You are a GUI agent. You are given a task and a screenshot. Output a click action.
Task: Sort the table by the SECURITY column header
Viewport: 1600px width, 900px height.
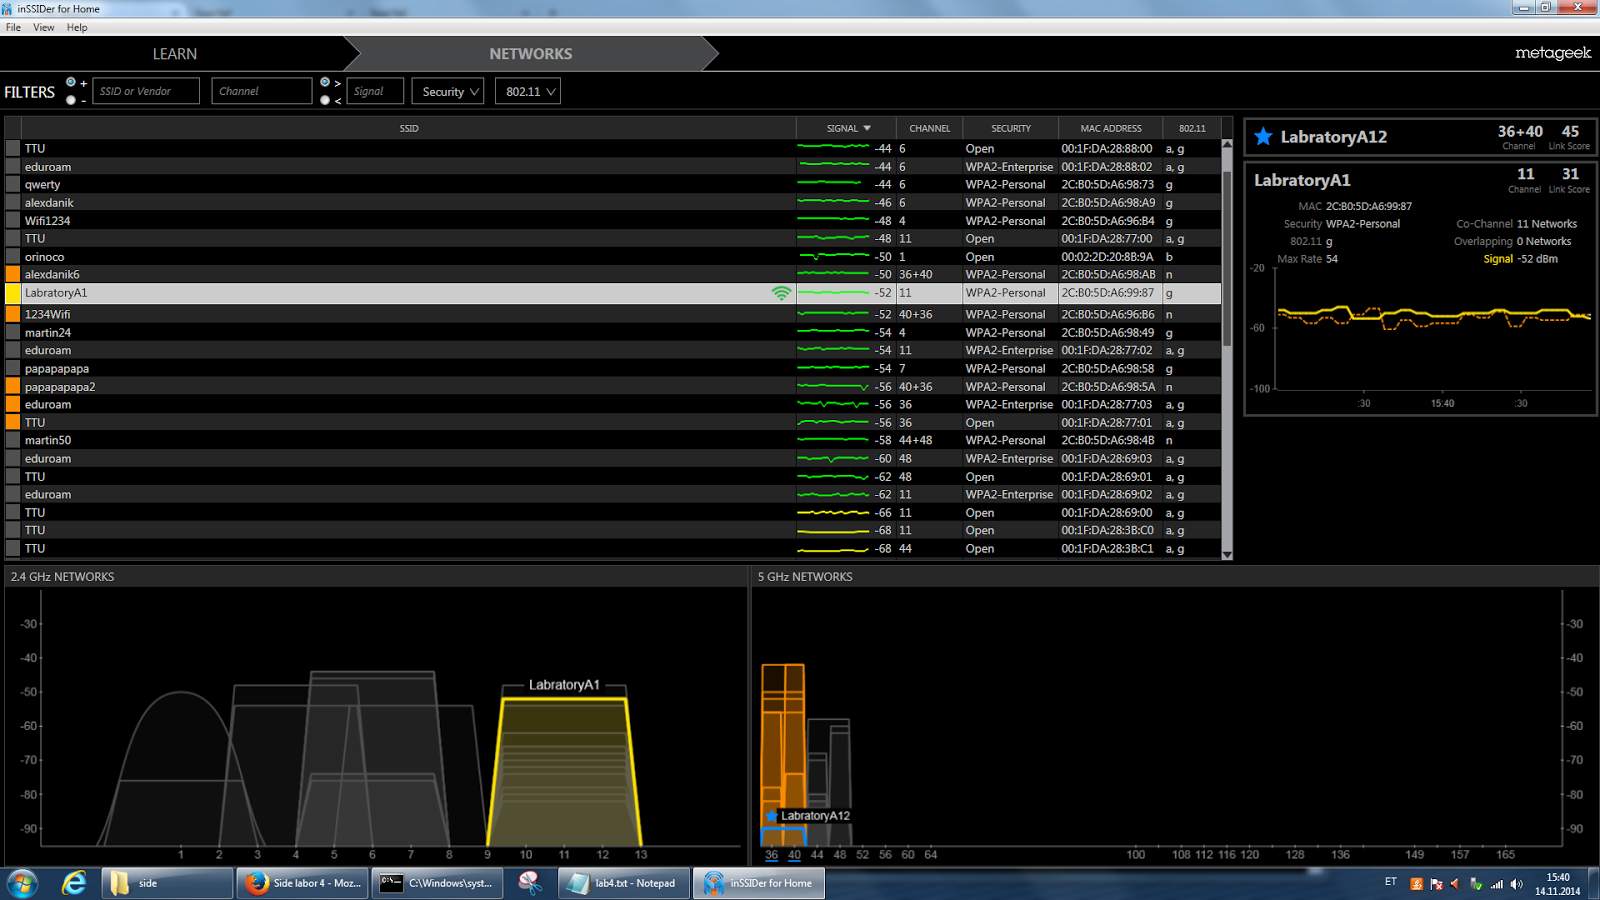click(x=1011, y=128)
